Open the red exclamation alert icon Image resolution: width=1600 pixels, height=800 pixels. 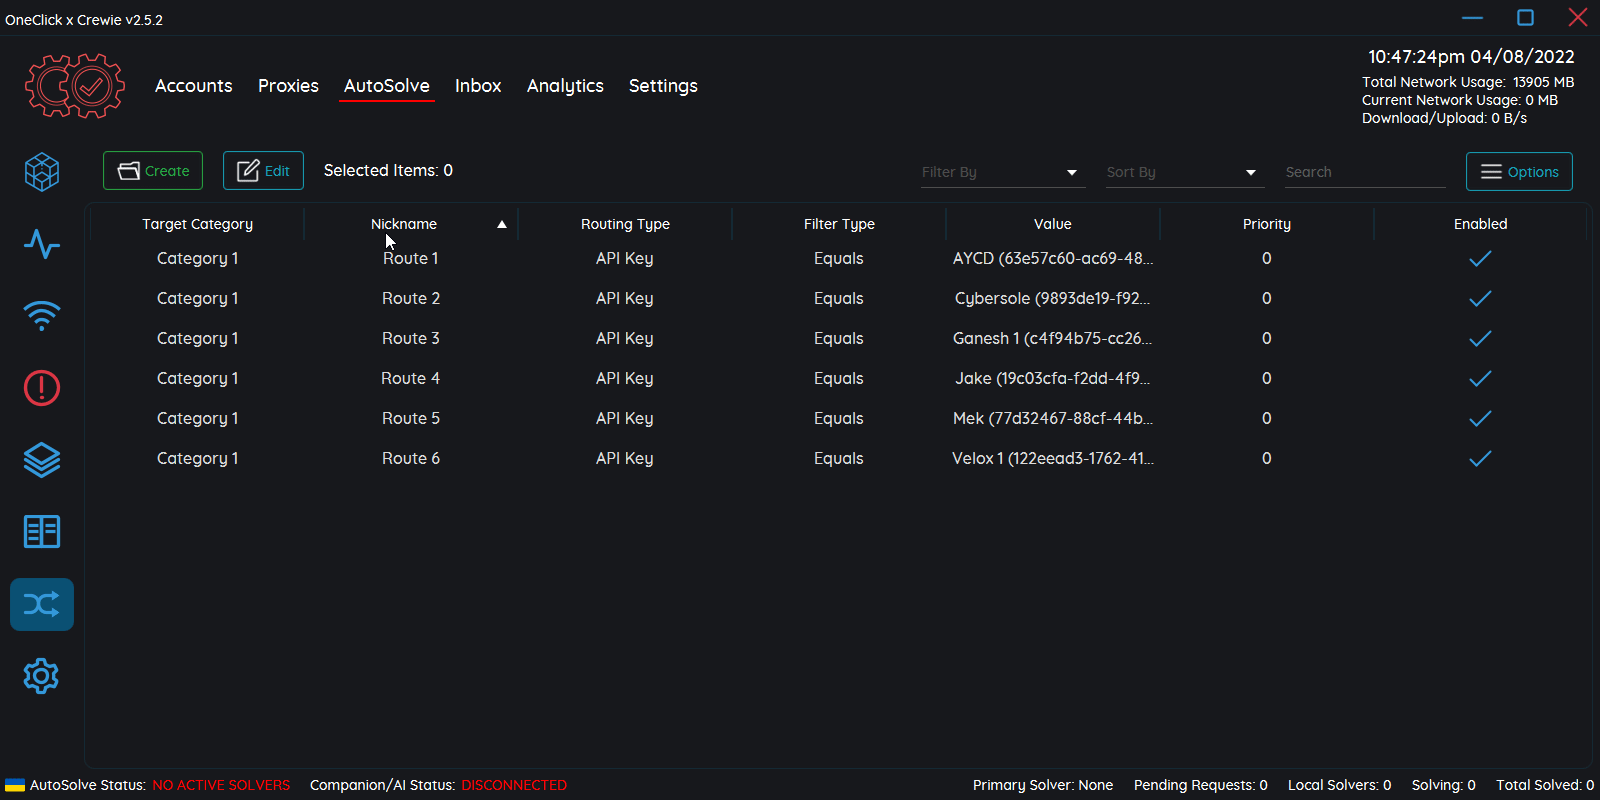pyautogui.click(x=42, y=388)
